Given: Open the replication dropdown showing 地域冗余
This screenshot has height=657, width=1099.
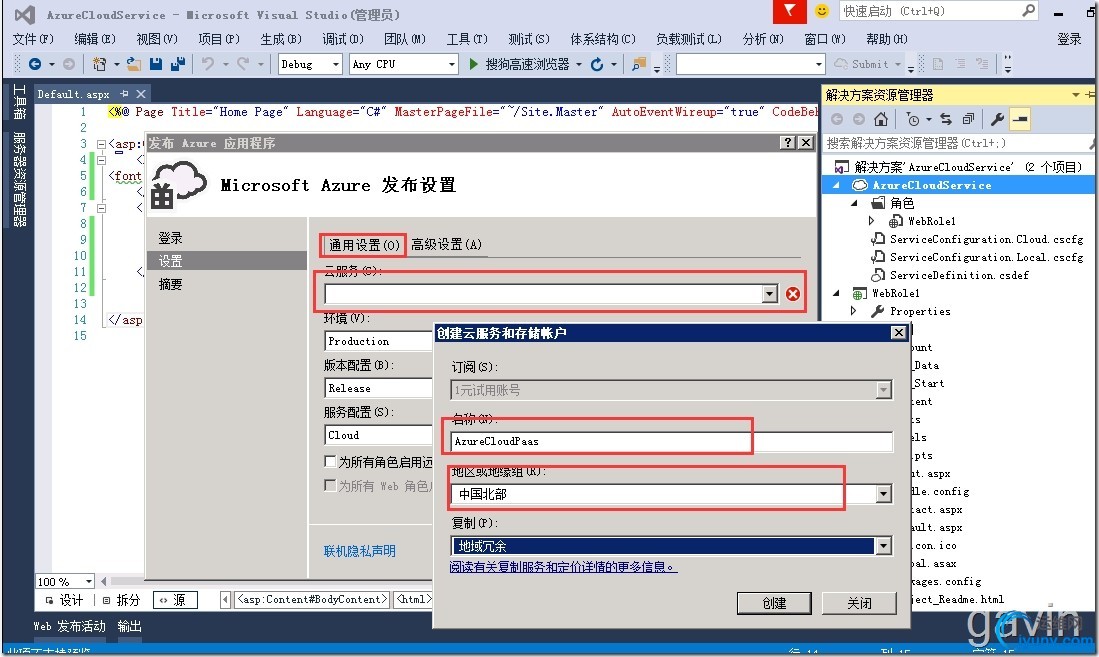Looking at the screenshot, I should 883,546.
